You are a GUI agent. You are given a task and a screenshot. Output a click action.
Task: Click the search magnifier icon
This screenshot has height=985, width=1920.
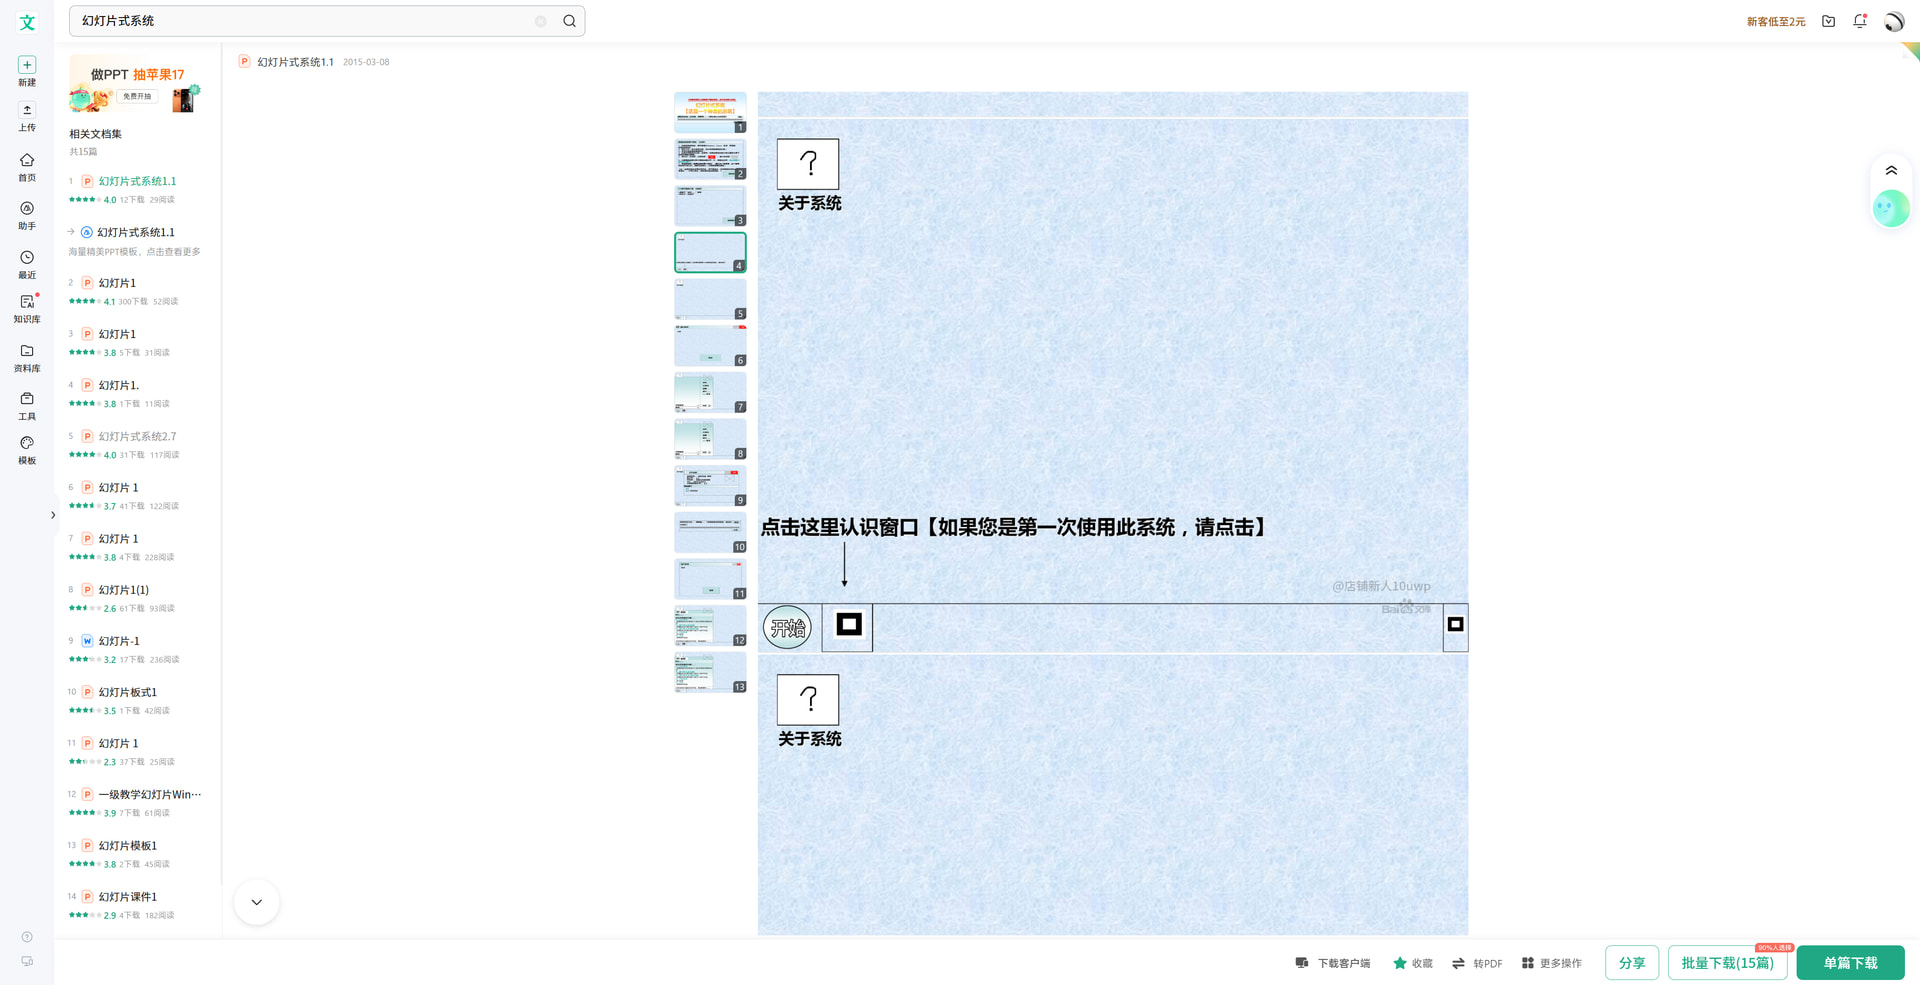[x=569, y=21]
